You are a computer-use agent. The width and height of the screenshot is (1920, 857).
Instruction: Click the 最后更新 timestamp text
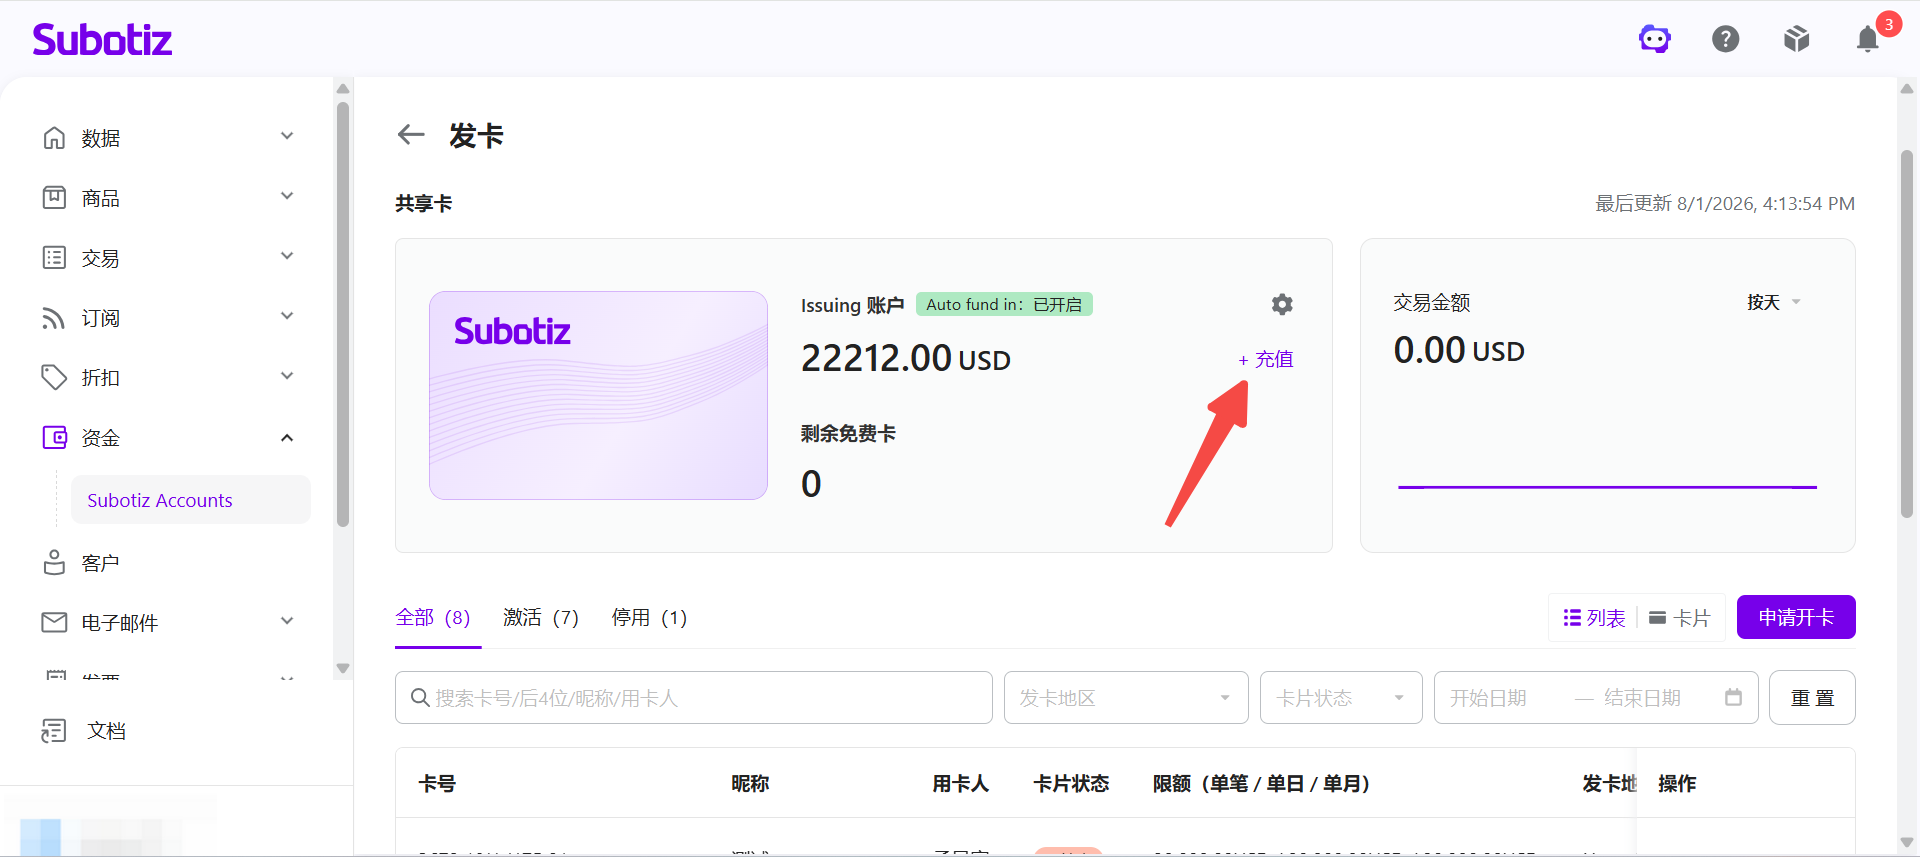tap(1725, 204)
